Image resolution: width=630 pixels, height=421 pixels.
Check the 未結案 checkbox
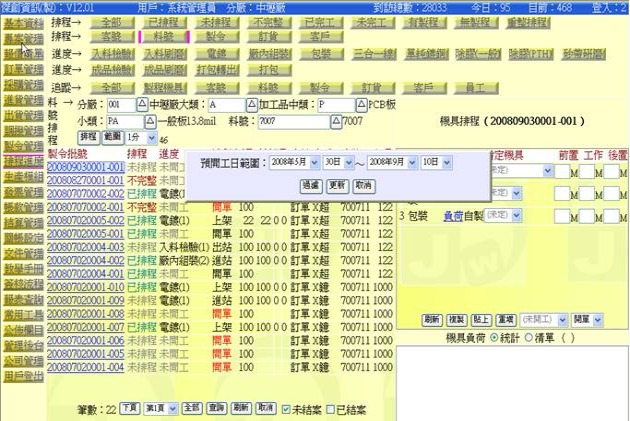(287, 409)
